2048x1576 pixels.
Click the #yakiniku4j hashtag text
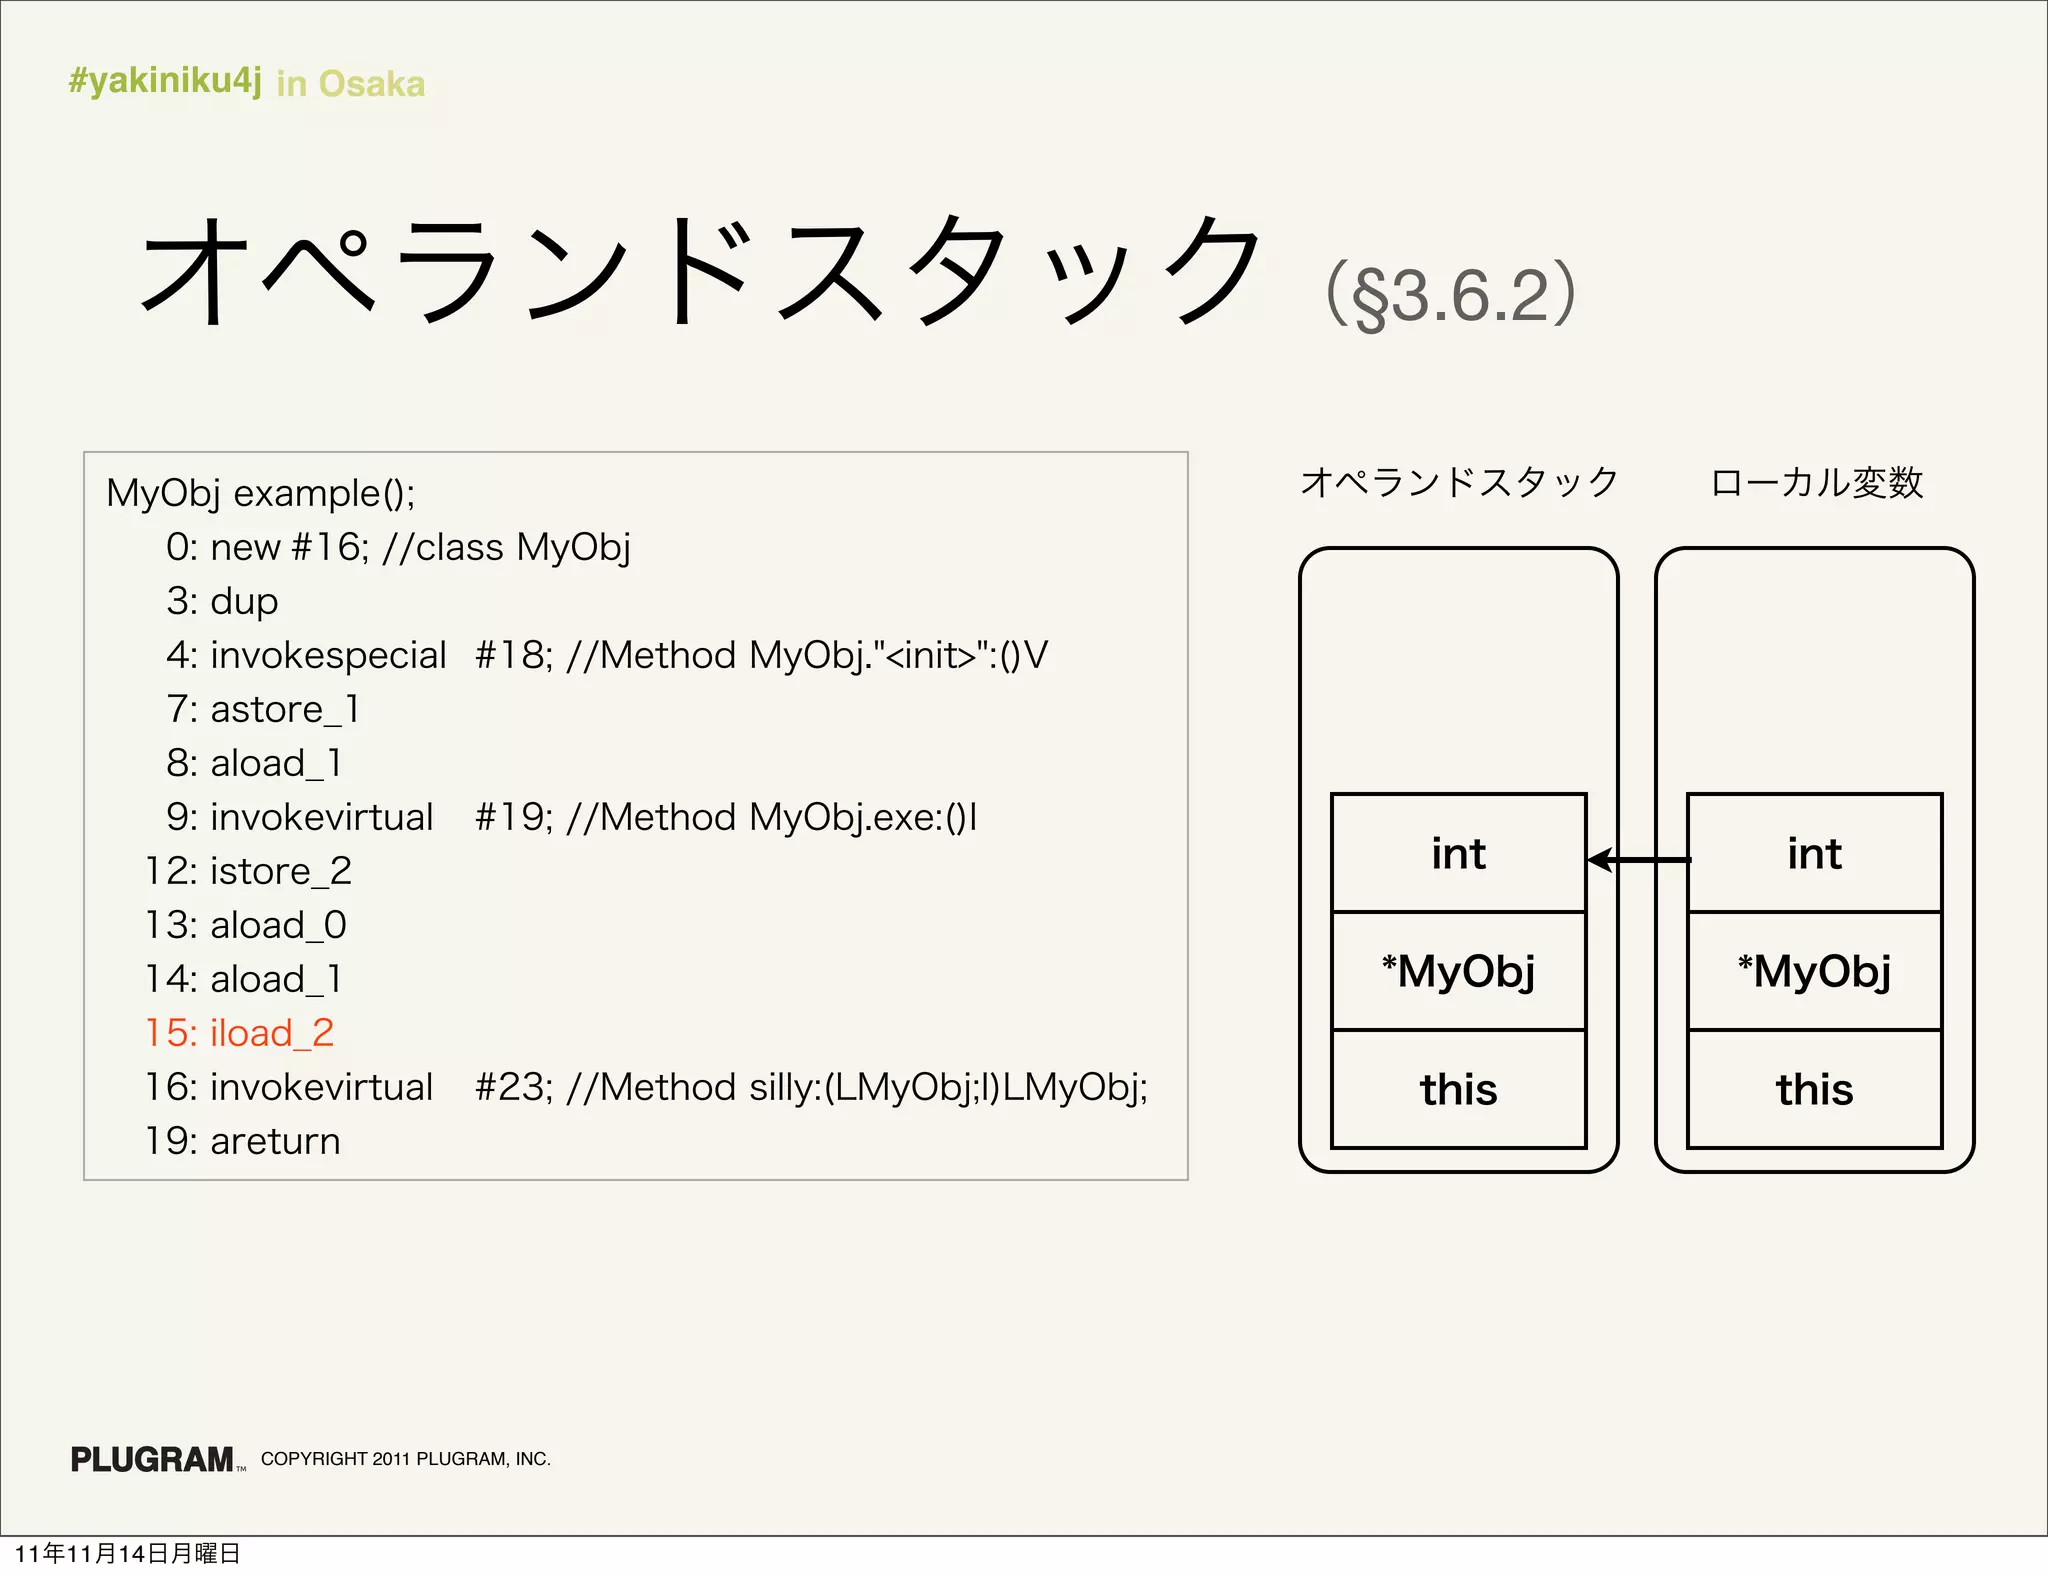tap(165, 80)
